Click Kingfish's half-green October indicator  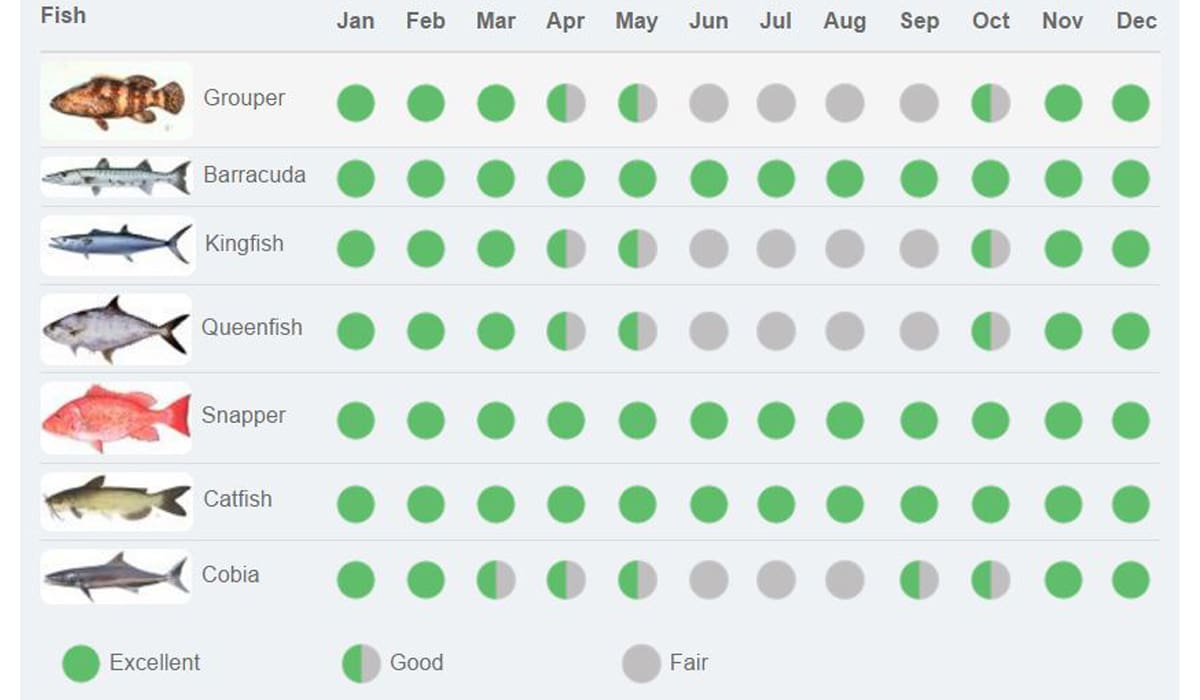tap(990, 249)
